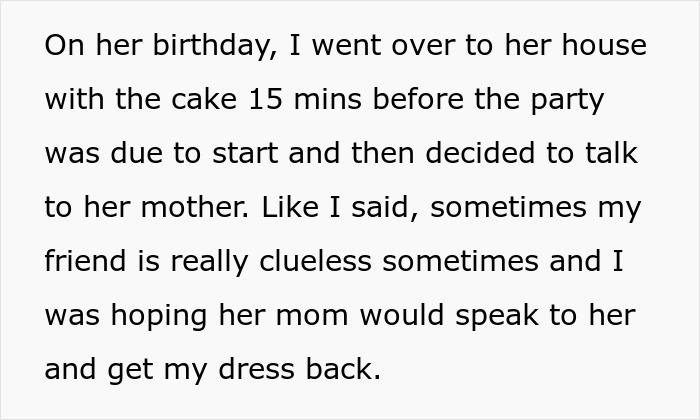Click the text "15 mins"
Screen dimensions: 700x420
(284, 101)
